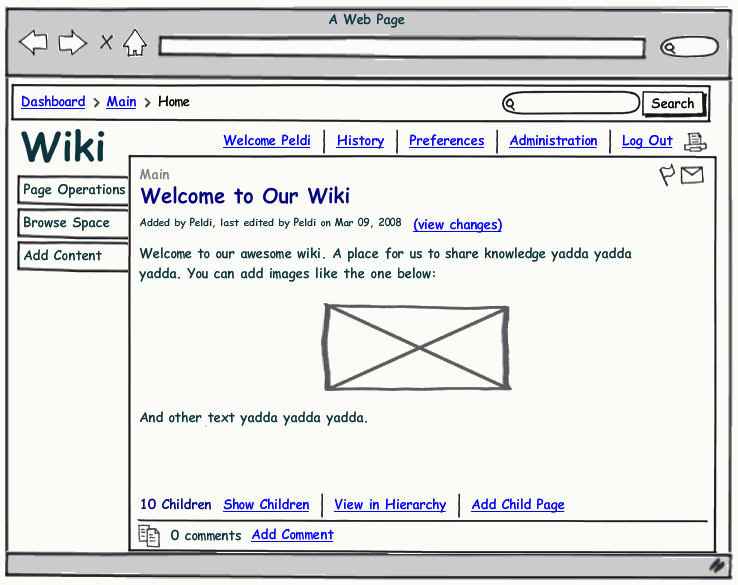The image size is (738, 585).
Task: Click the Show Children link
Action: (266, 505)
